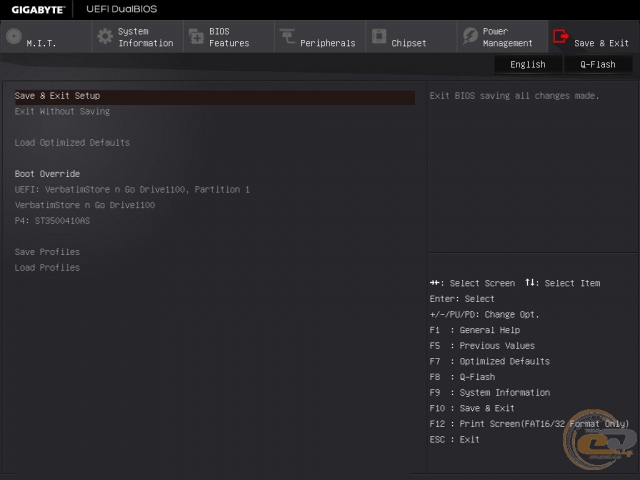Open the BIOS Features tab
Viewport: 640px width, 480px height.
click(229, 37)
